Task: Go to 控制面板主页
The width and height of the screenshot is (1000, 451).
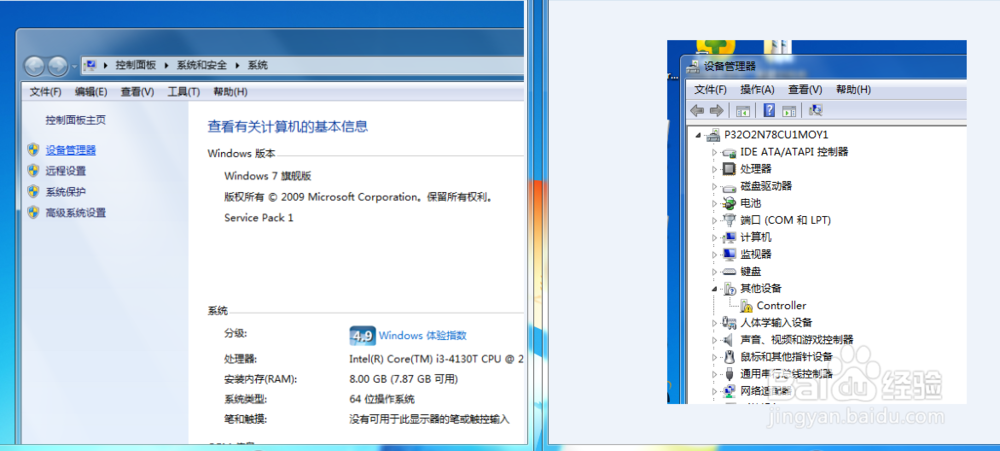Action: (76, 120)
